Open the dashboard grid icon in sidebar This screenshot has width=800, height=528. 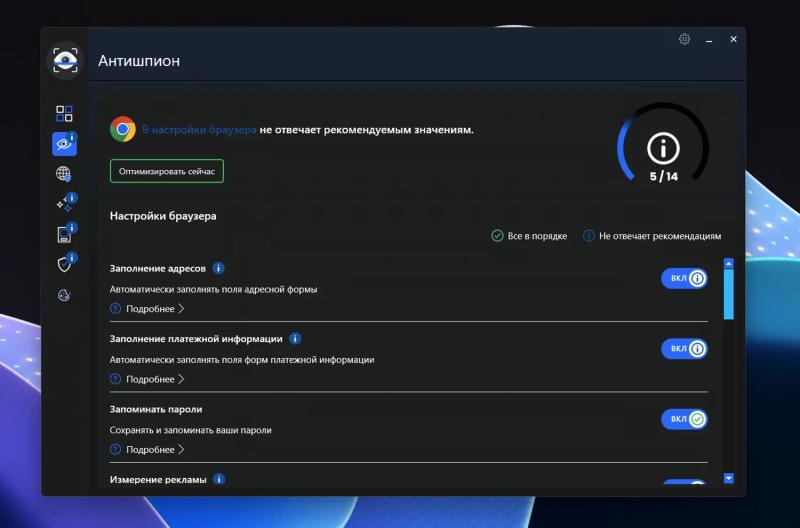(64, 113)
